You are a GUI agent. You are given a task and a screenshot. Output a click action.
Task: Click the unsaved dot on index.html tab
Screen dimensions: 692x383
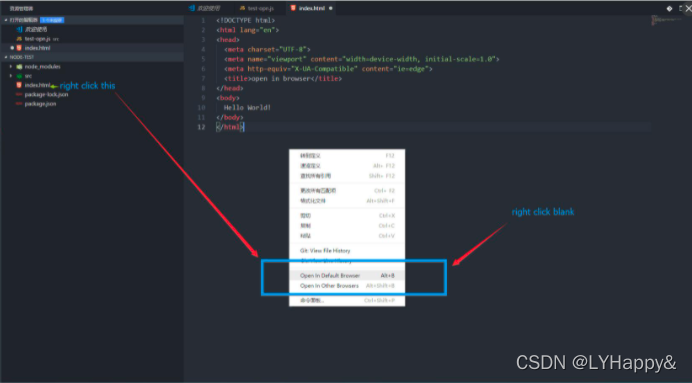click(x=330, y=8)
